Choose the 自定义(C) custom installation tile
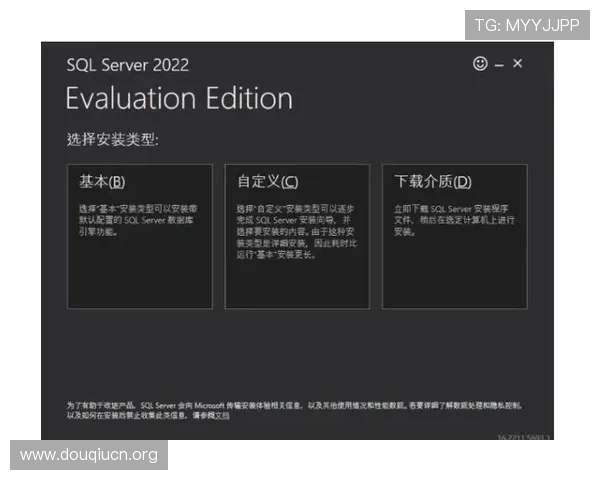The width and height of the screenshot is (600, 480). click(x=297, y=237)
